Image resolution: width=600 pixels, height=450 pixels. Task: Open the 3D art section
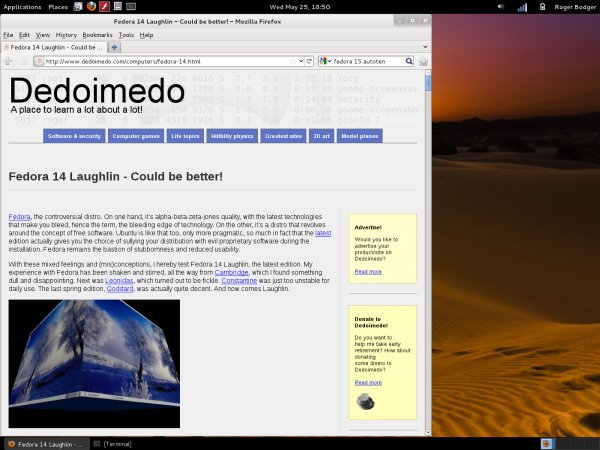tap(321, 136)
